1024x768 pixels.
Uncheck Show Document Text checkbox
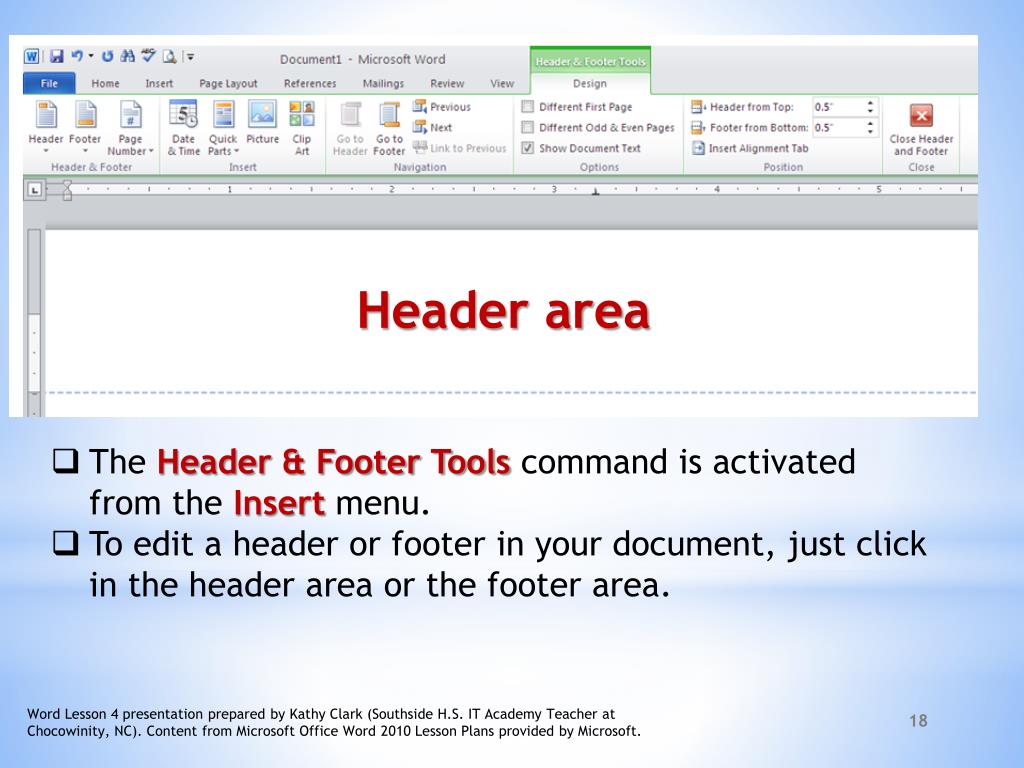[528, 148]
